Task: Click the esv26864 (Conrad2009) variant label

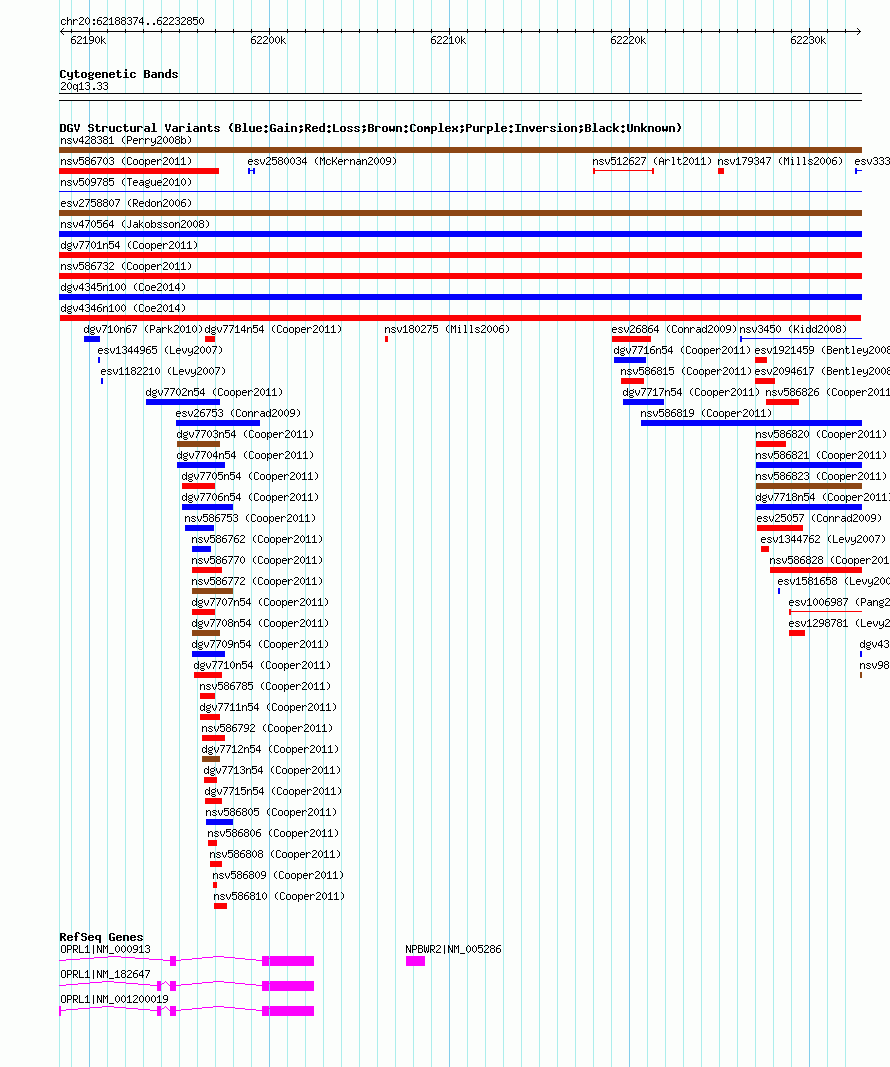Action: (674, 329)
